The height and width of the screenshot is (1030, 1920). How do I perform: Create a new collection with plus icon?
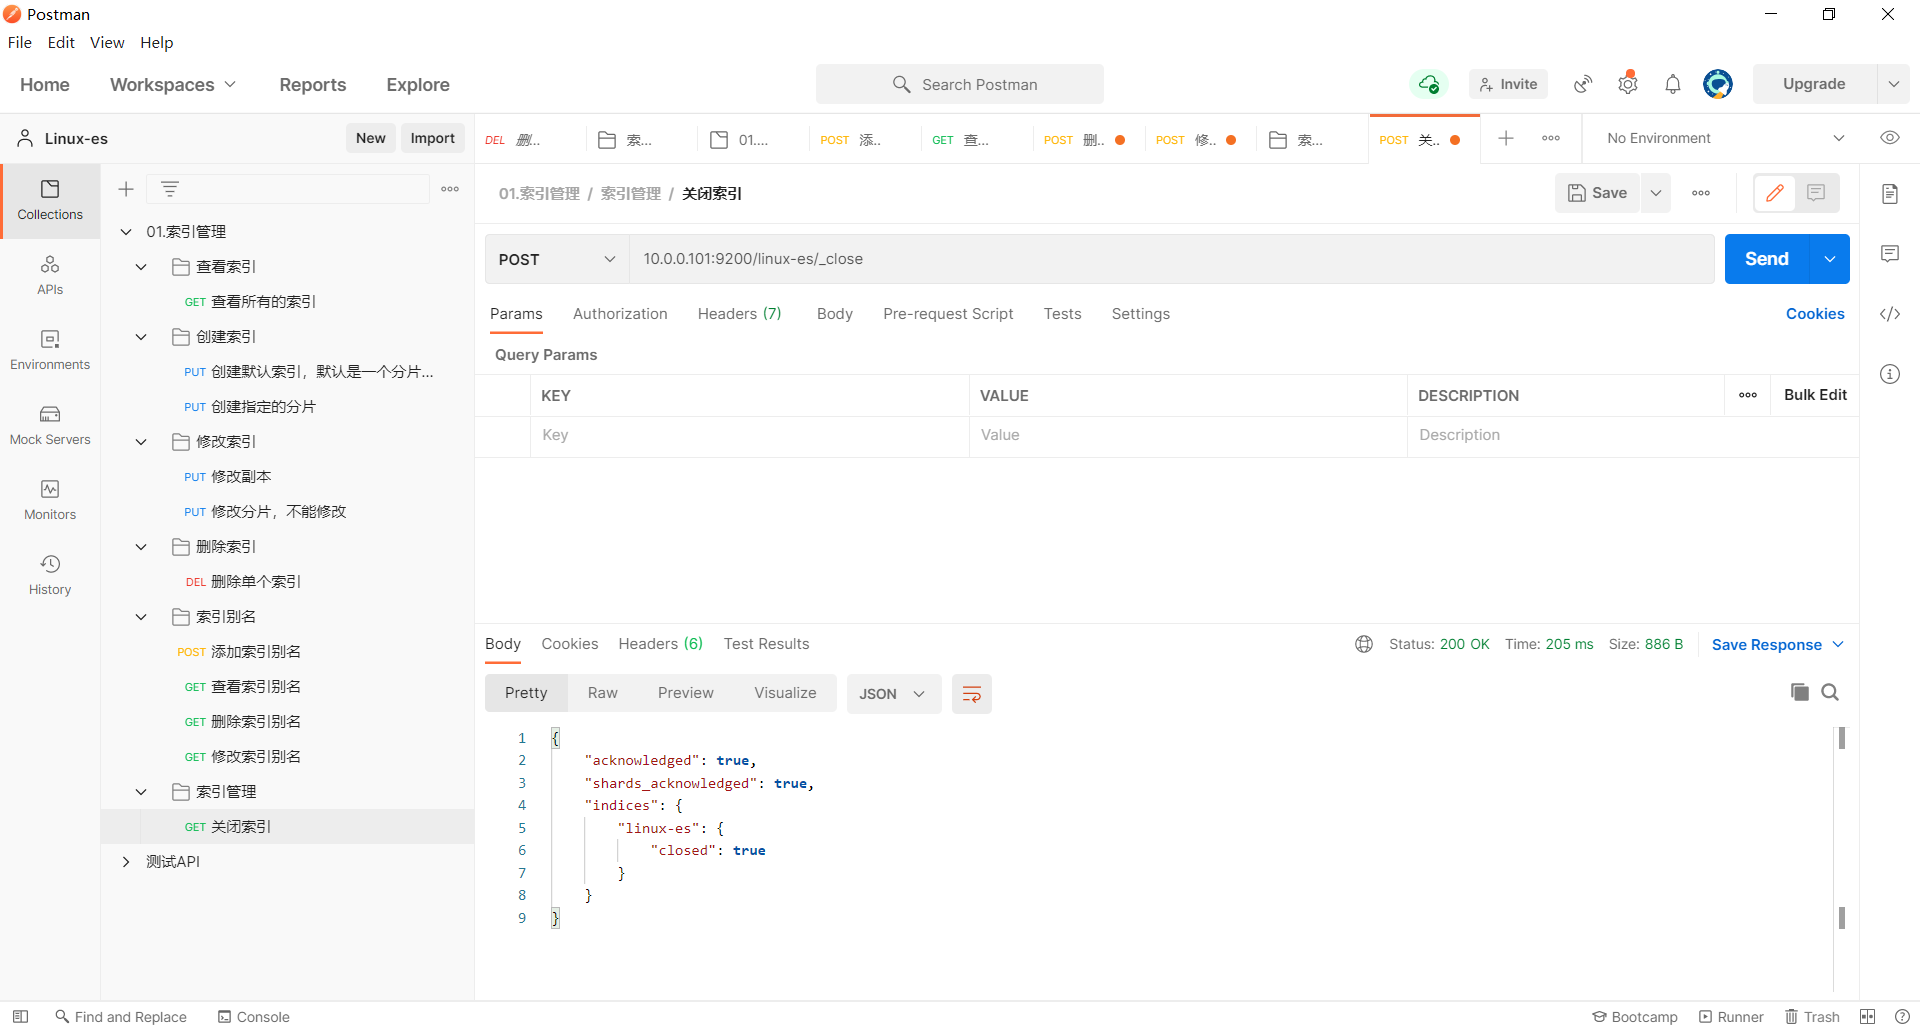click(x=126, y=189)
